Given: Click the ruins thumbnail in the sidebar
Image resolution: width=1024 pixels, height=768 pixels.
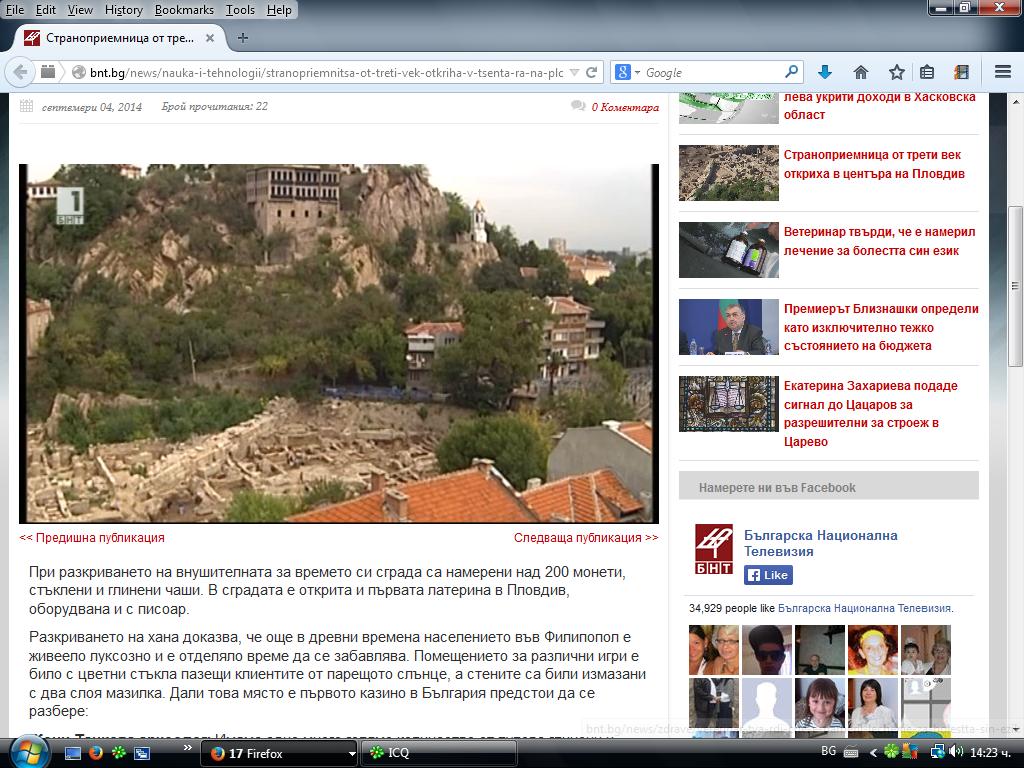Looking at the screenshot, I should pos(729,172).
